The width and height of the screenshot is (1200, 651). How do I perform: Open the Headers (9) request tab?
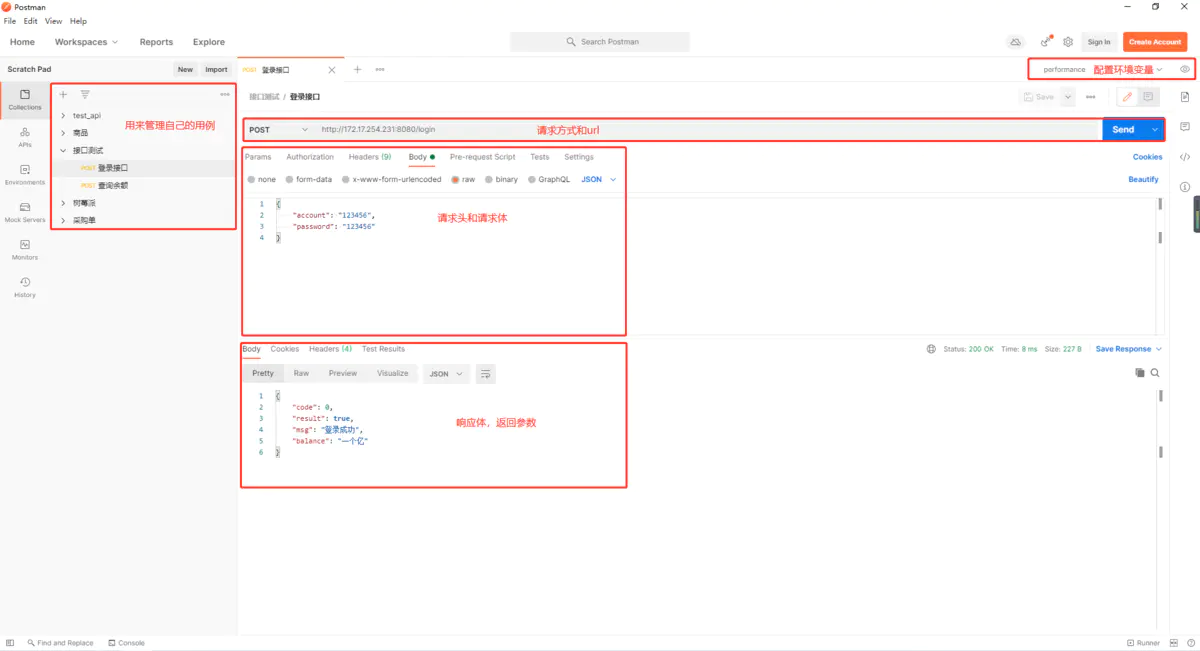[x=370, y=157]
